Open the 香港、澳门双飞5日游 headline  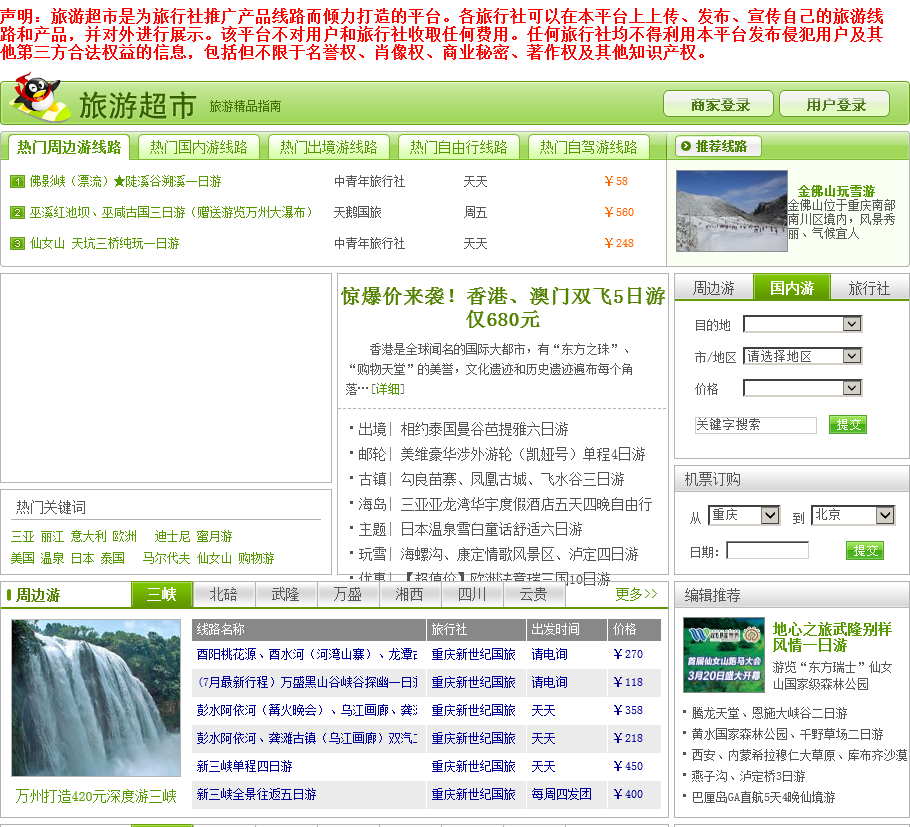pos(503,308)
